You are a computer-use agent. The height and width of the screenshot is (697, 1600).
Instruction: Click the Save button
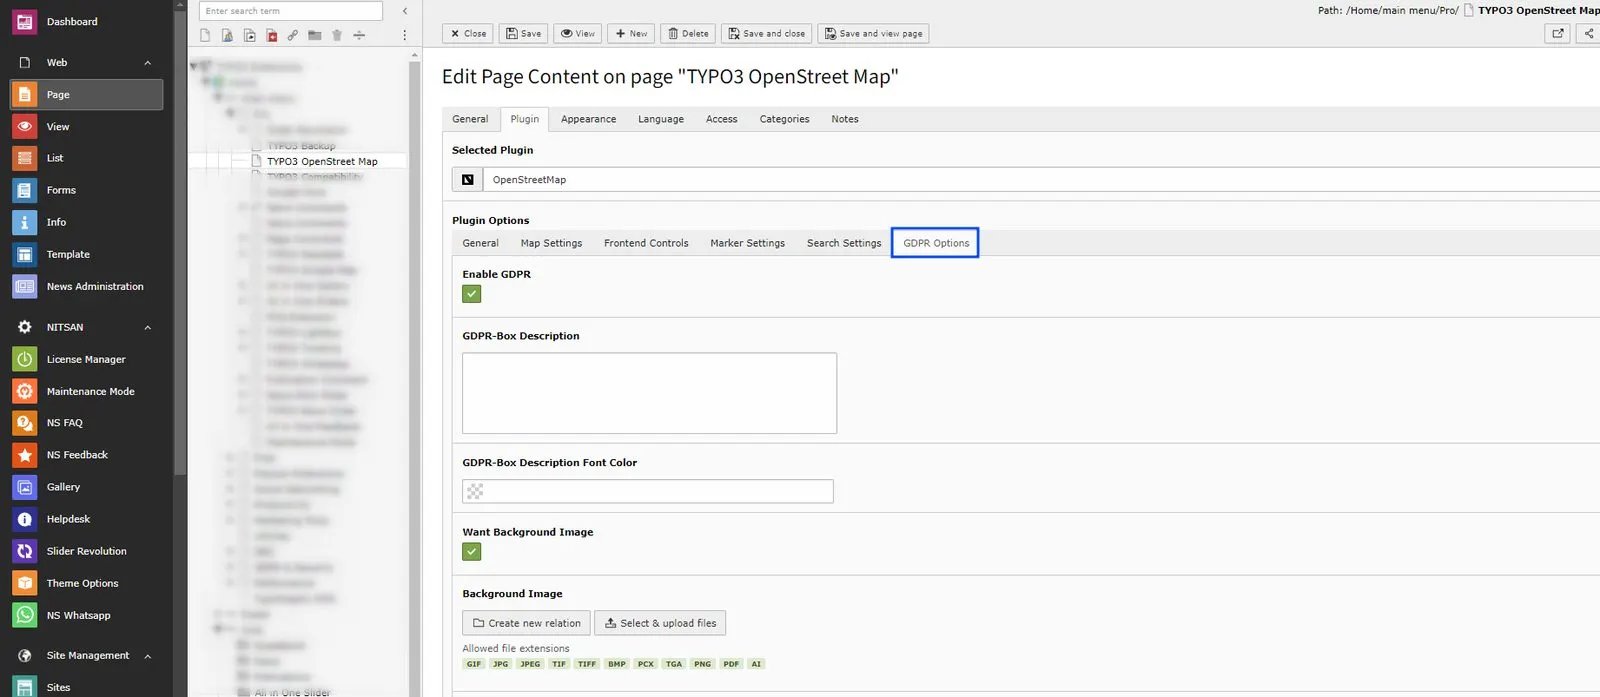pos(523,33)
